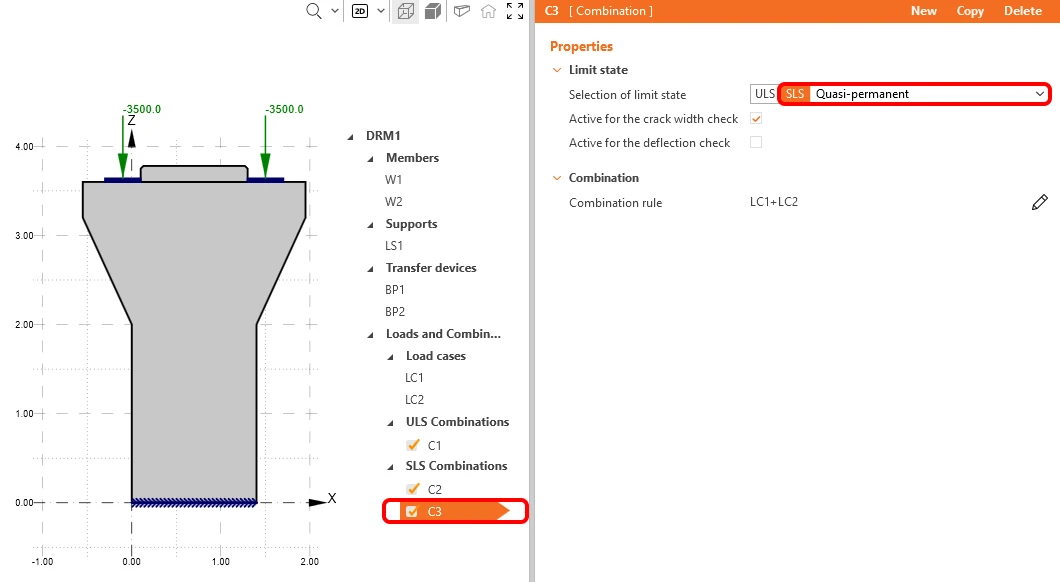Collapse the Members tree node
Screen dimensions: 1060x582
[x=370, y=159]
